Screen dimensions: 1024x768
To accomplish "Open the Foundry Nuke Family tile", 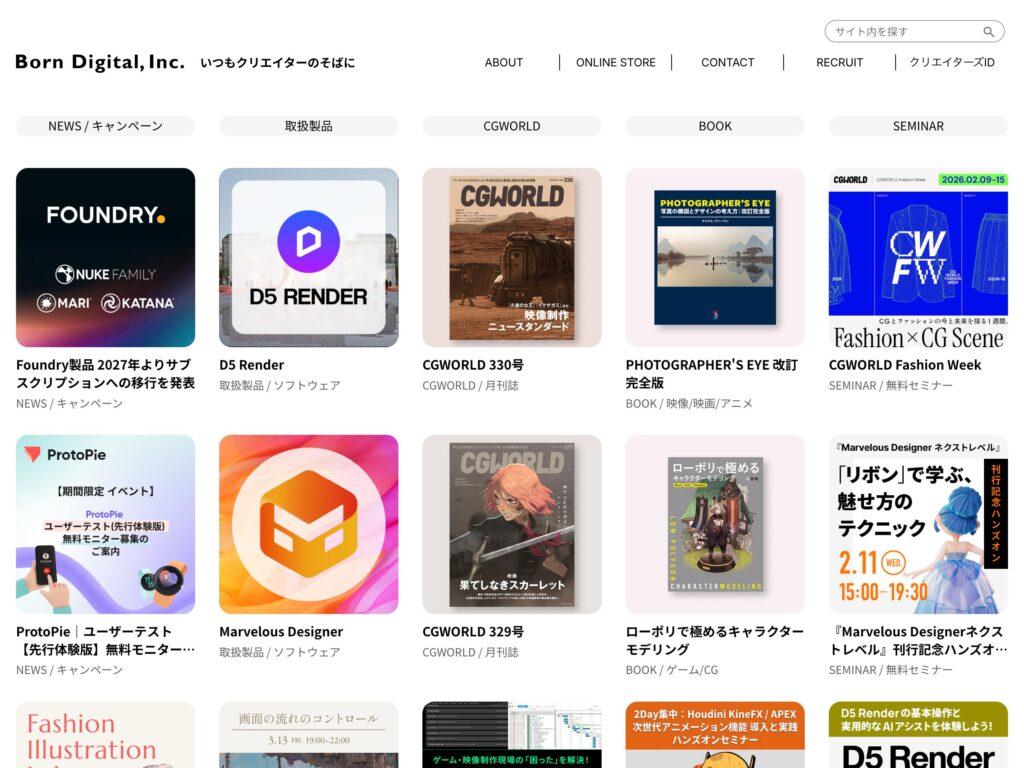I will [105, 257].
